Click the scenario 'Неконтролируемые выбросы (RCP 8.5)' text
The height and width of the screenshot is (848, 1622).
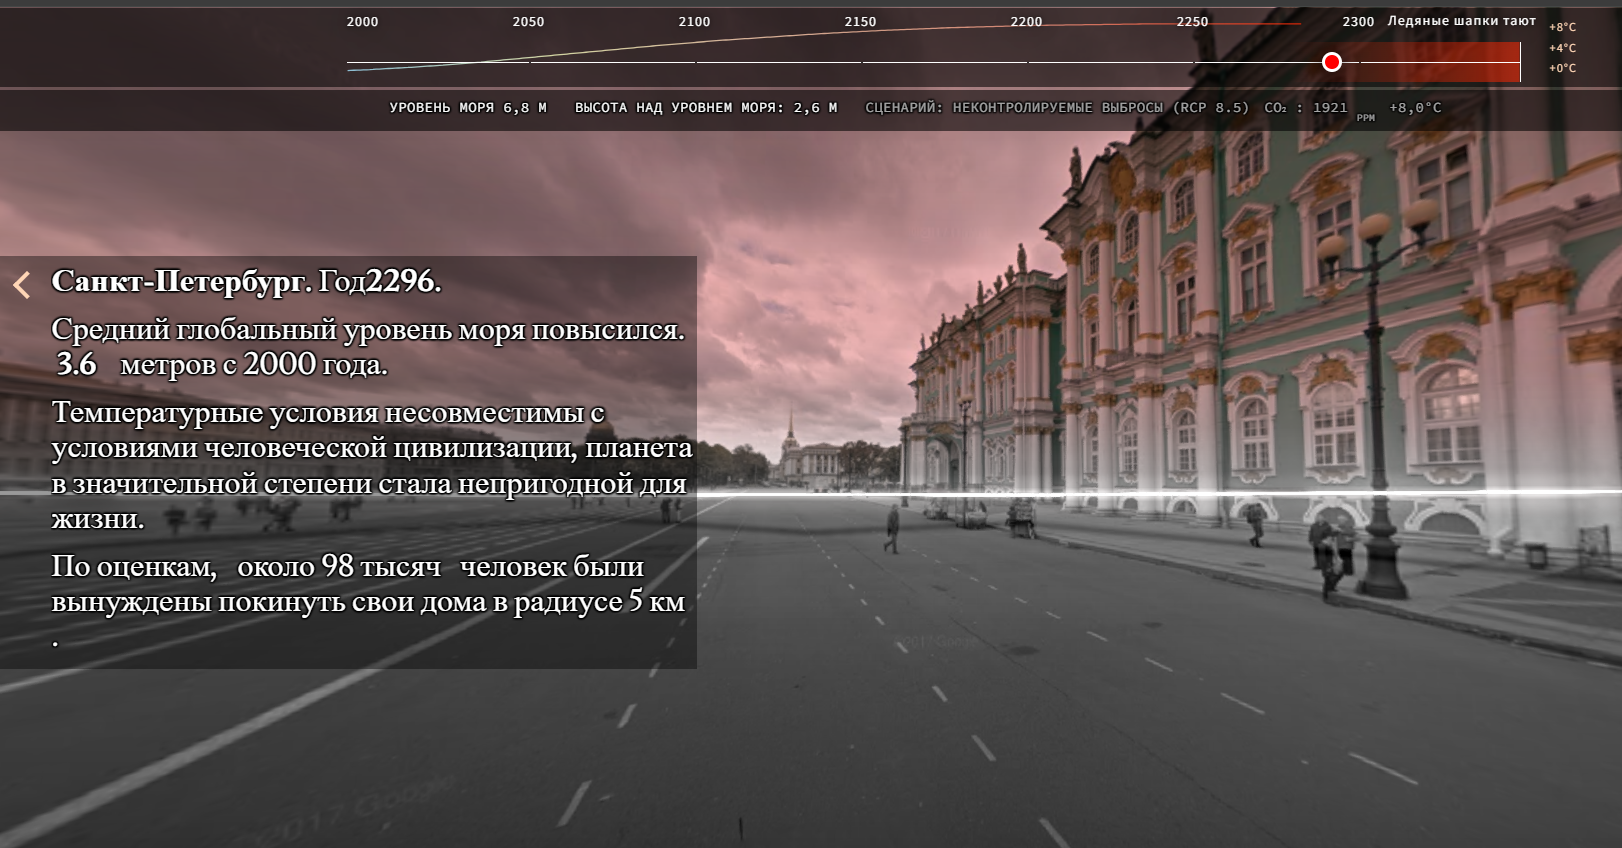[1056, 108]
